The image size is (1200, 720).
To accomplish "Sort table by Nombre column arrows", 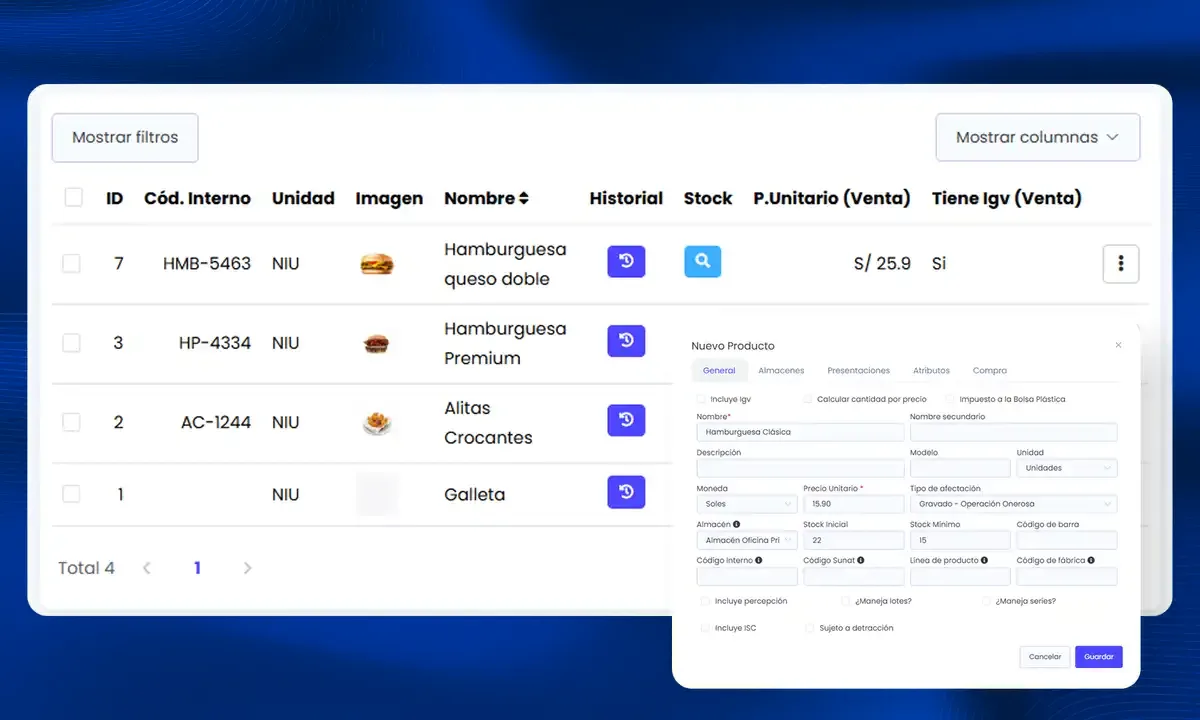I will (x=524, y=198).
